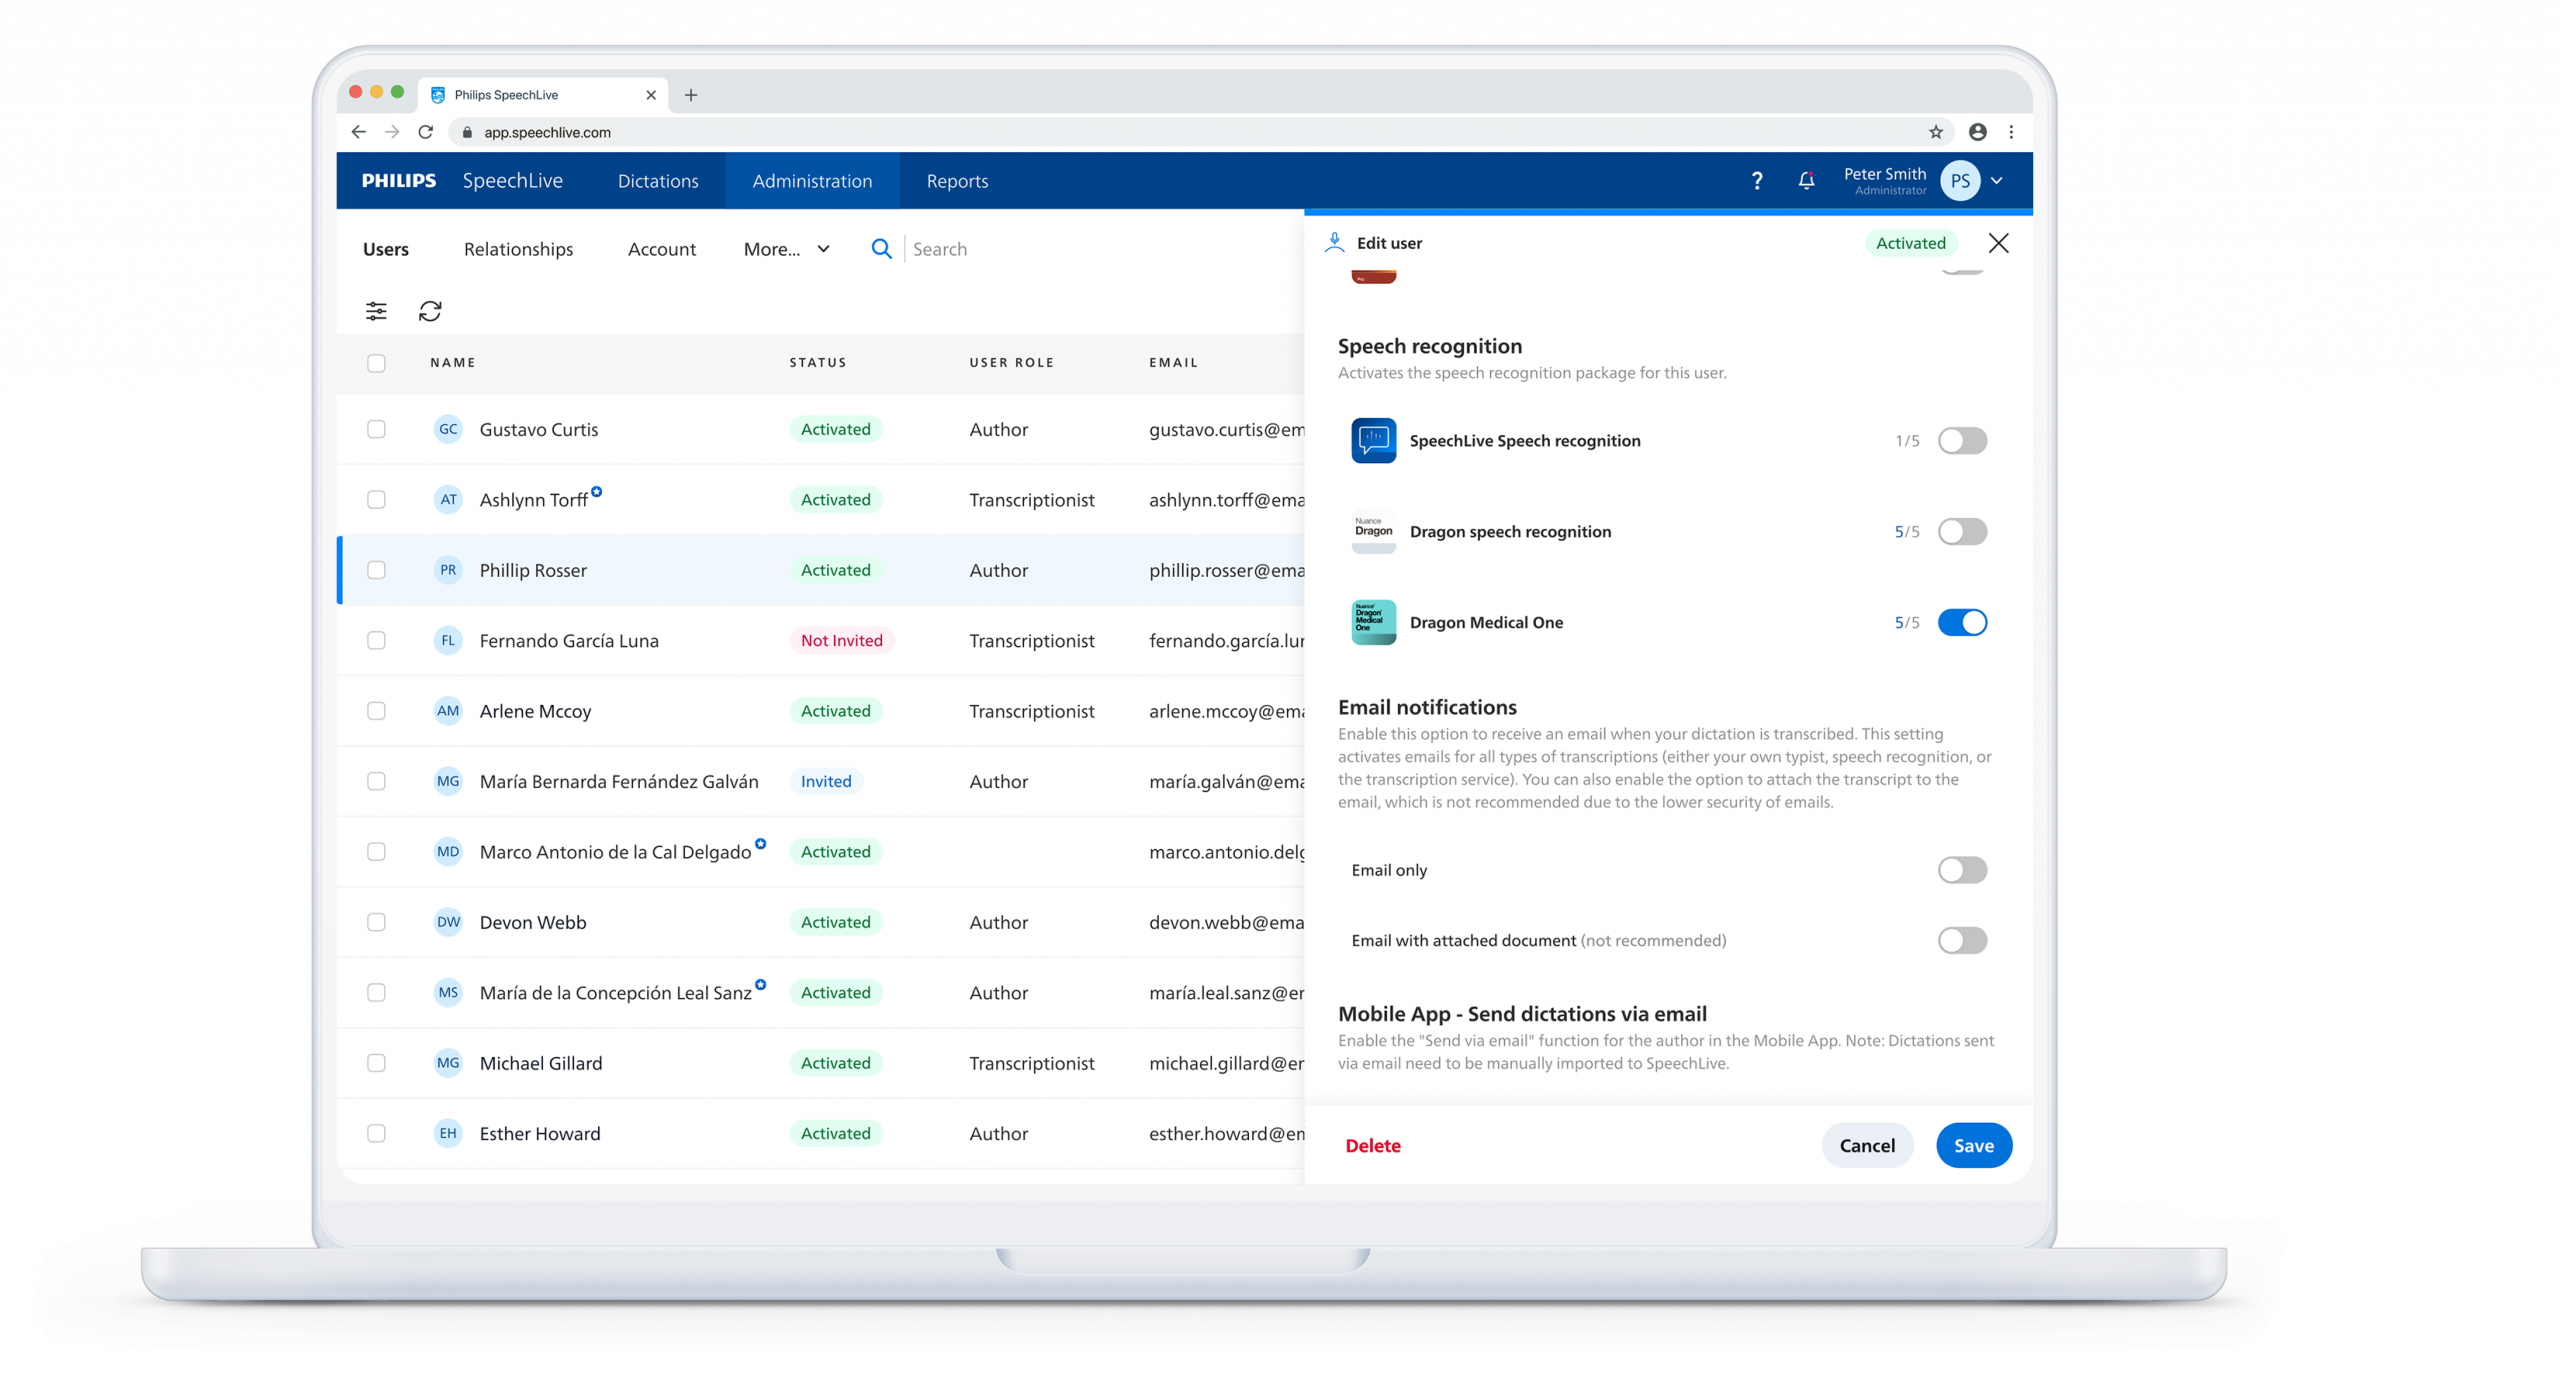
Task: Enable SpeechLive Speech recognition toggle
Action: [1962, 441]
